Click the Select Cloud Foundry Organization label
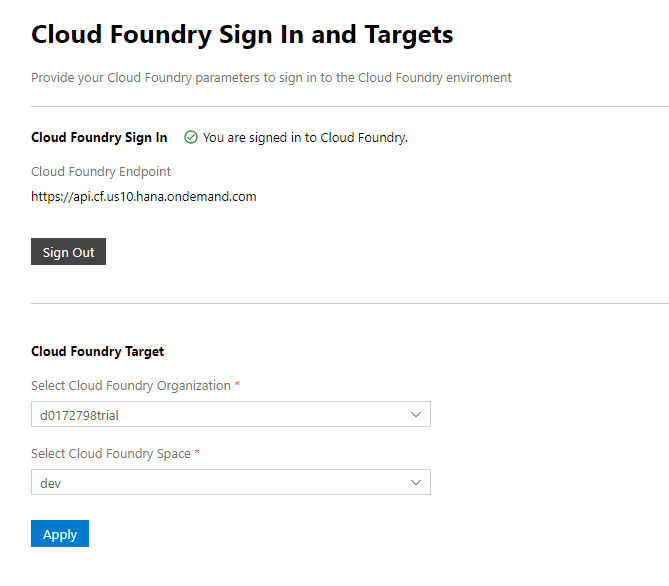This screenshot has width=669, height=586. click(130, 386)
